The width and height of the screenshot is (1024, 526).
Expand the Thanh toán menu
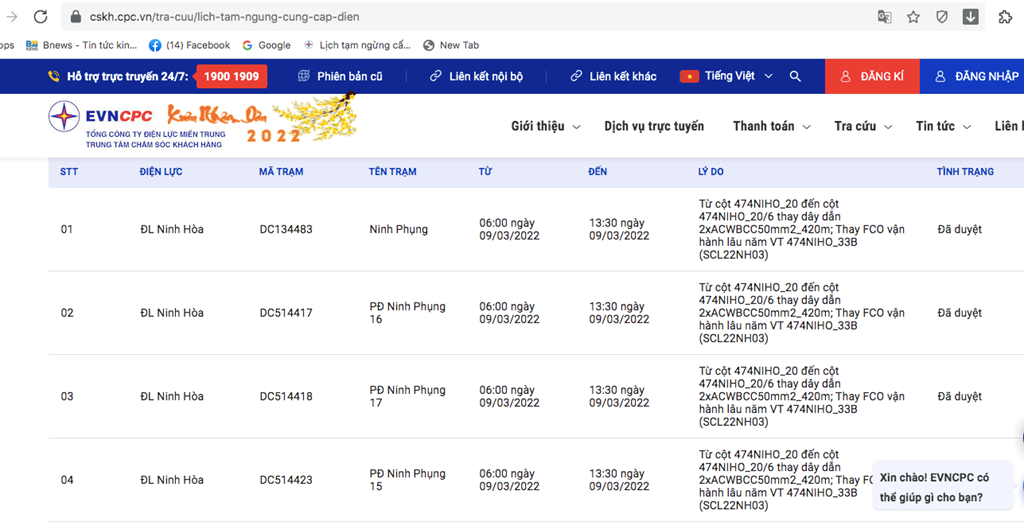point(771,126)
